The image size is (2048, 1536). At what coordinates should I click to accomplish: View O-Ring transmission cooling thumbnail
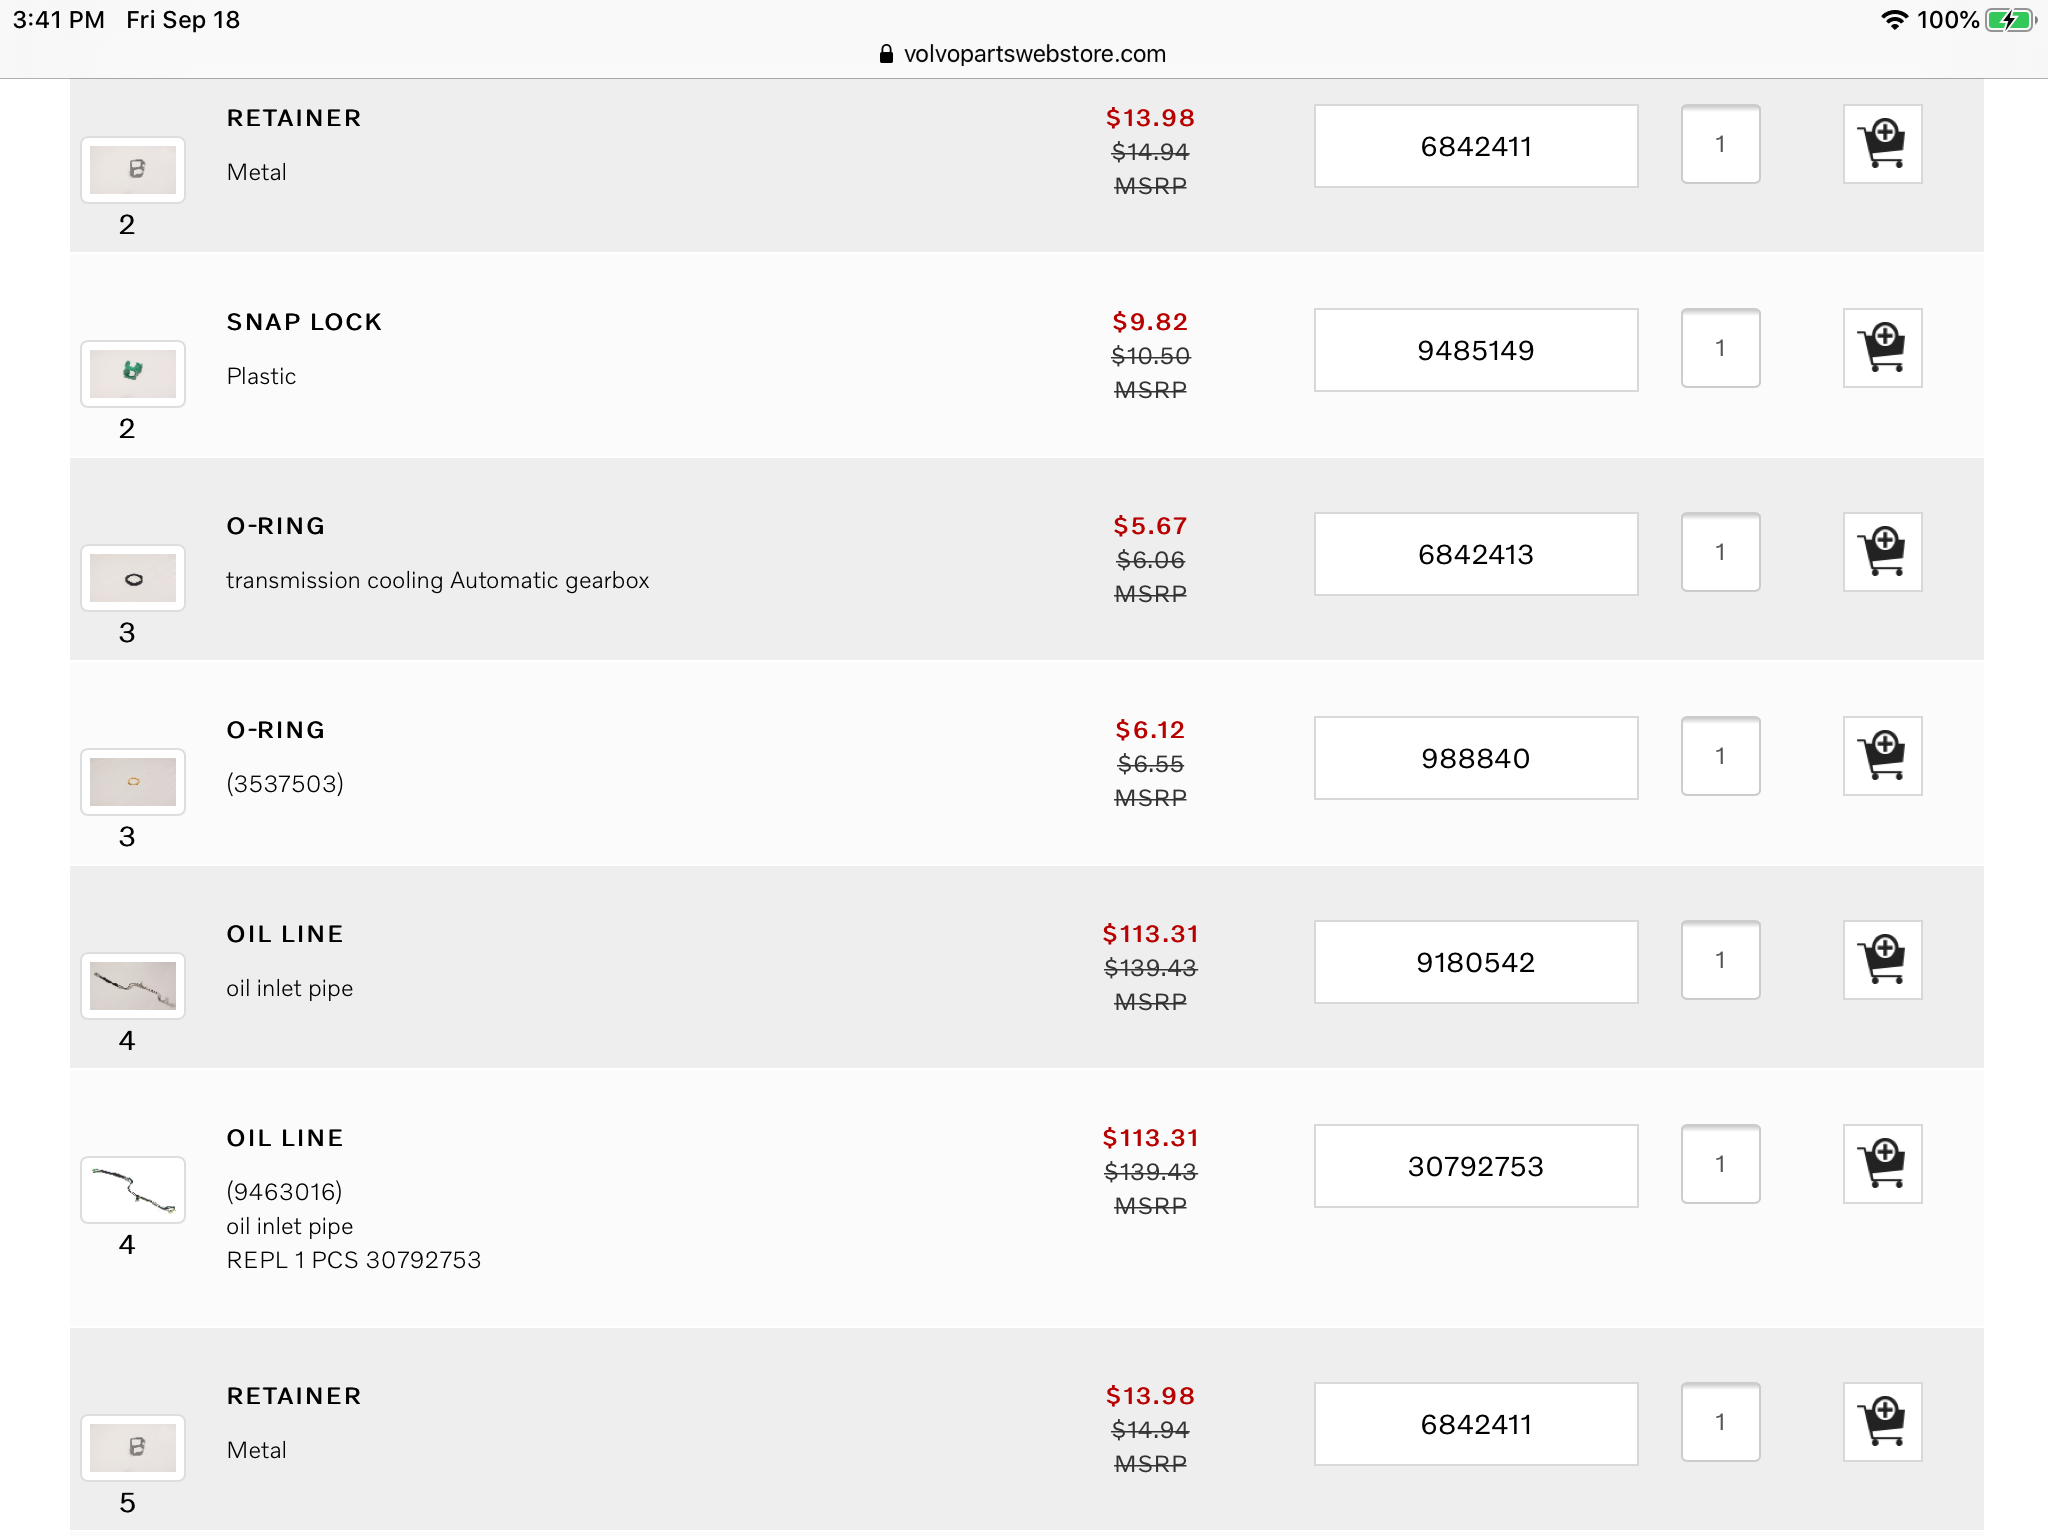click(x=133, y=578)
